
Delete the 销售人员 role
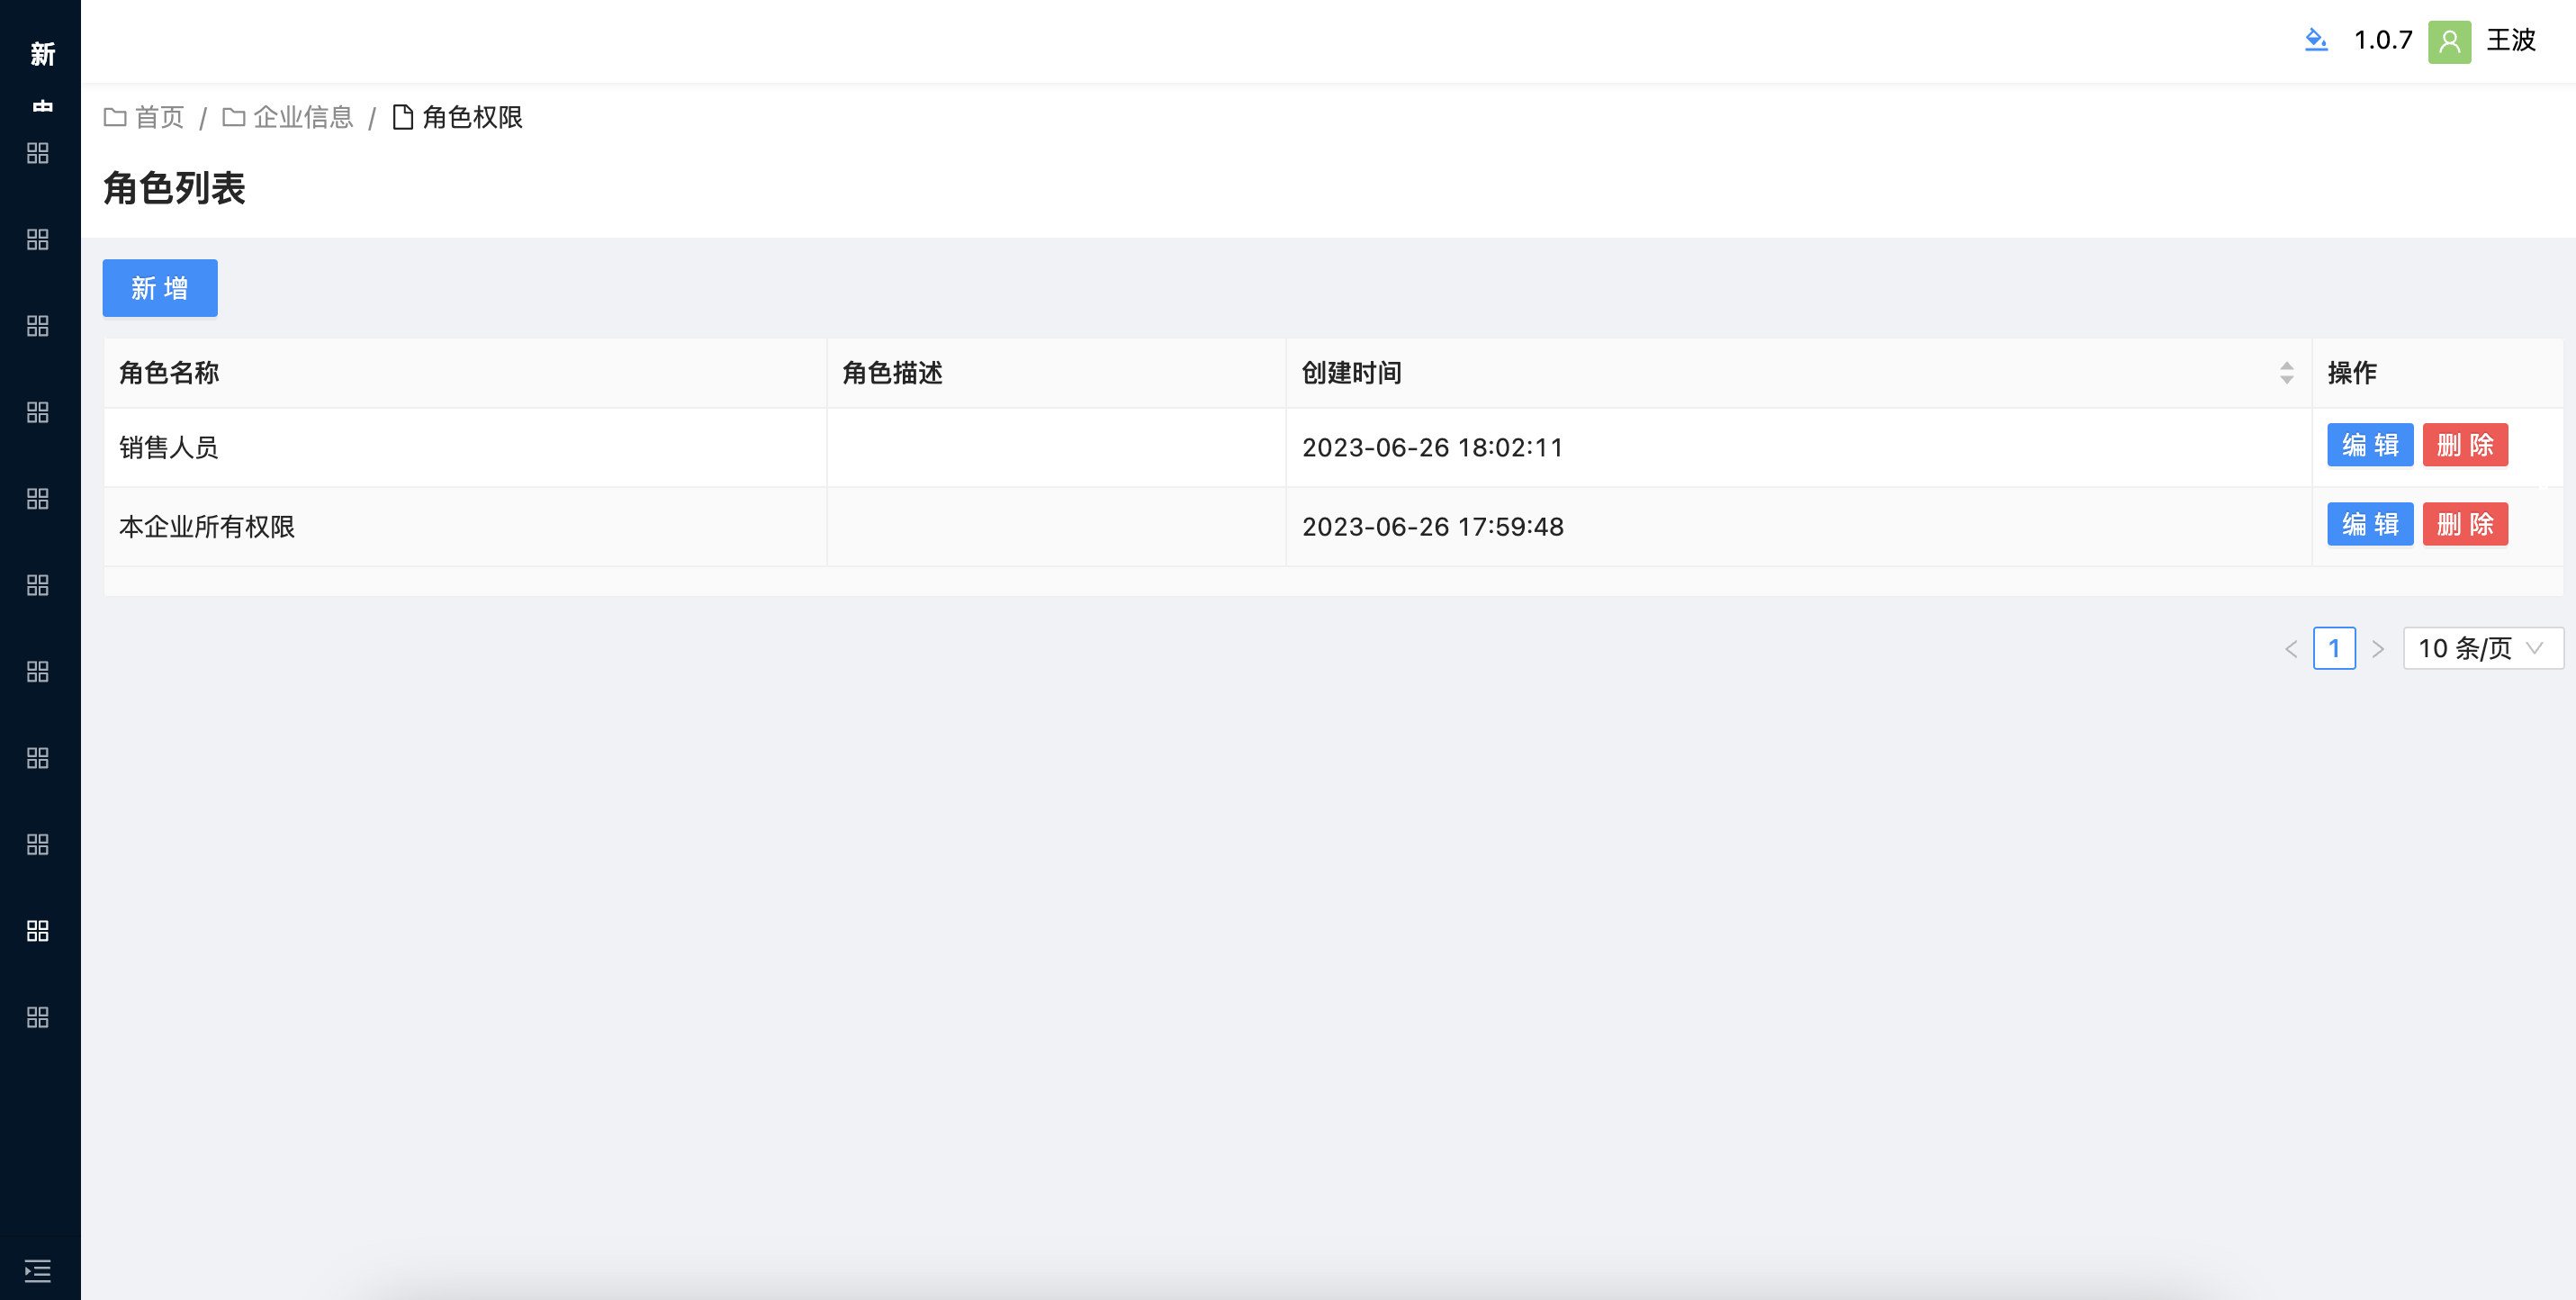pos(2465,445)
